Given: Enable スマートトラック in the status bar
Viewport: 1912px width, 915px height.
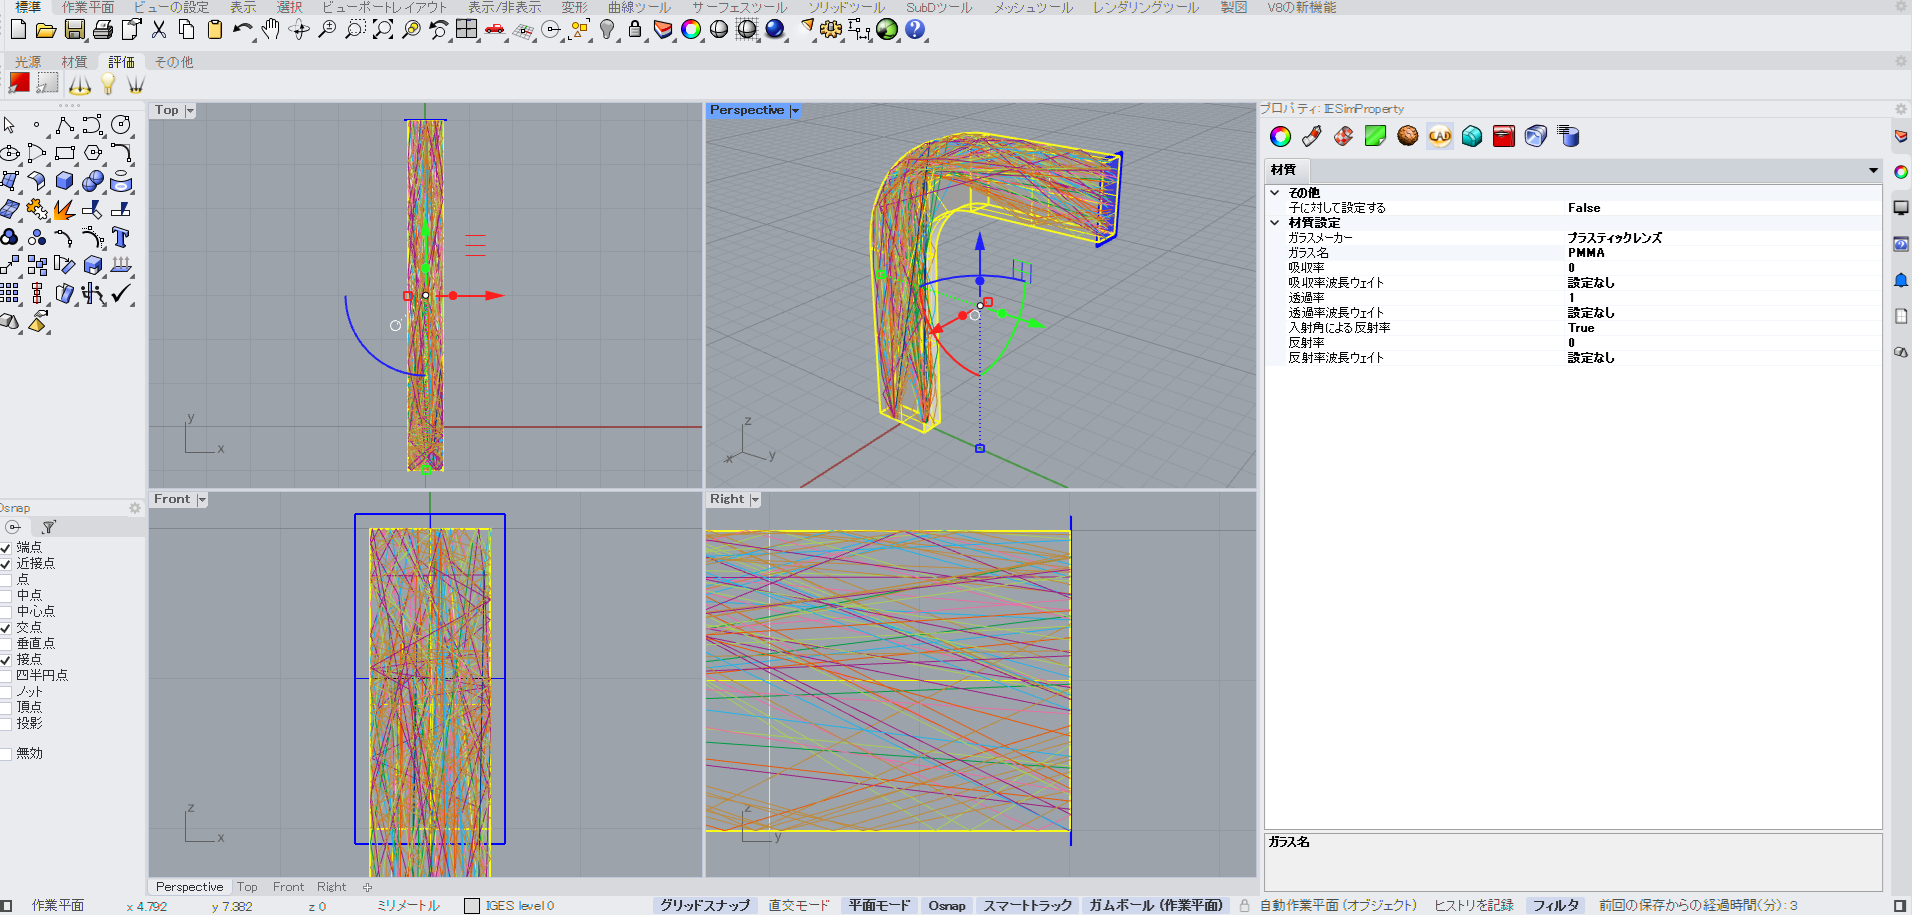Looking at the screenshot, I should pyautogui.click(x=1027, y=905).
